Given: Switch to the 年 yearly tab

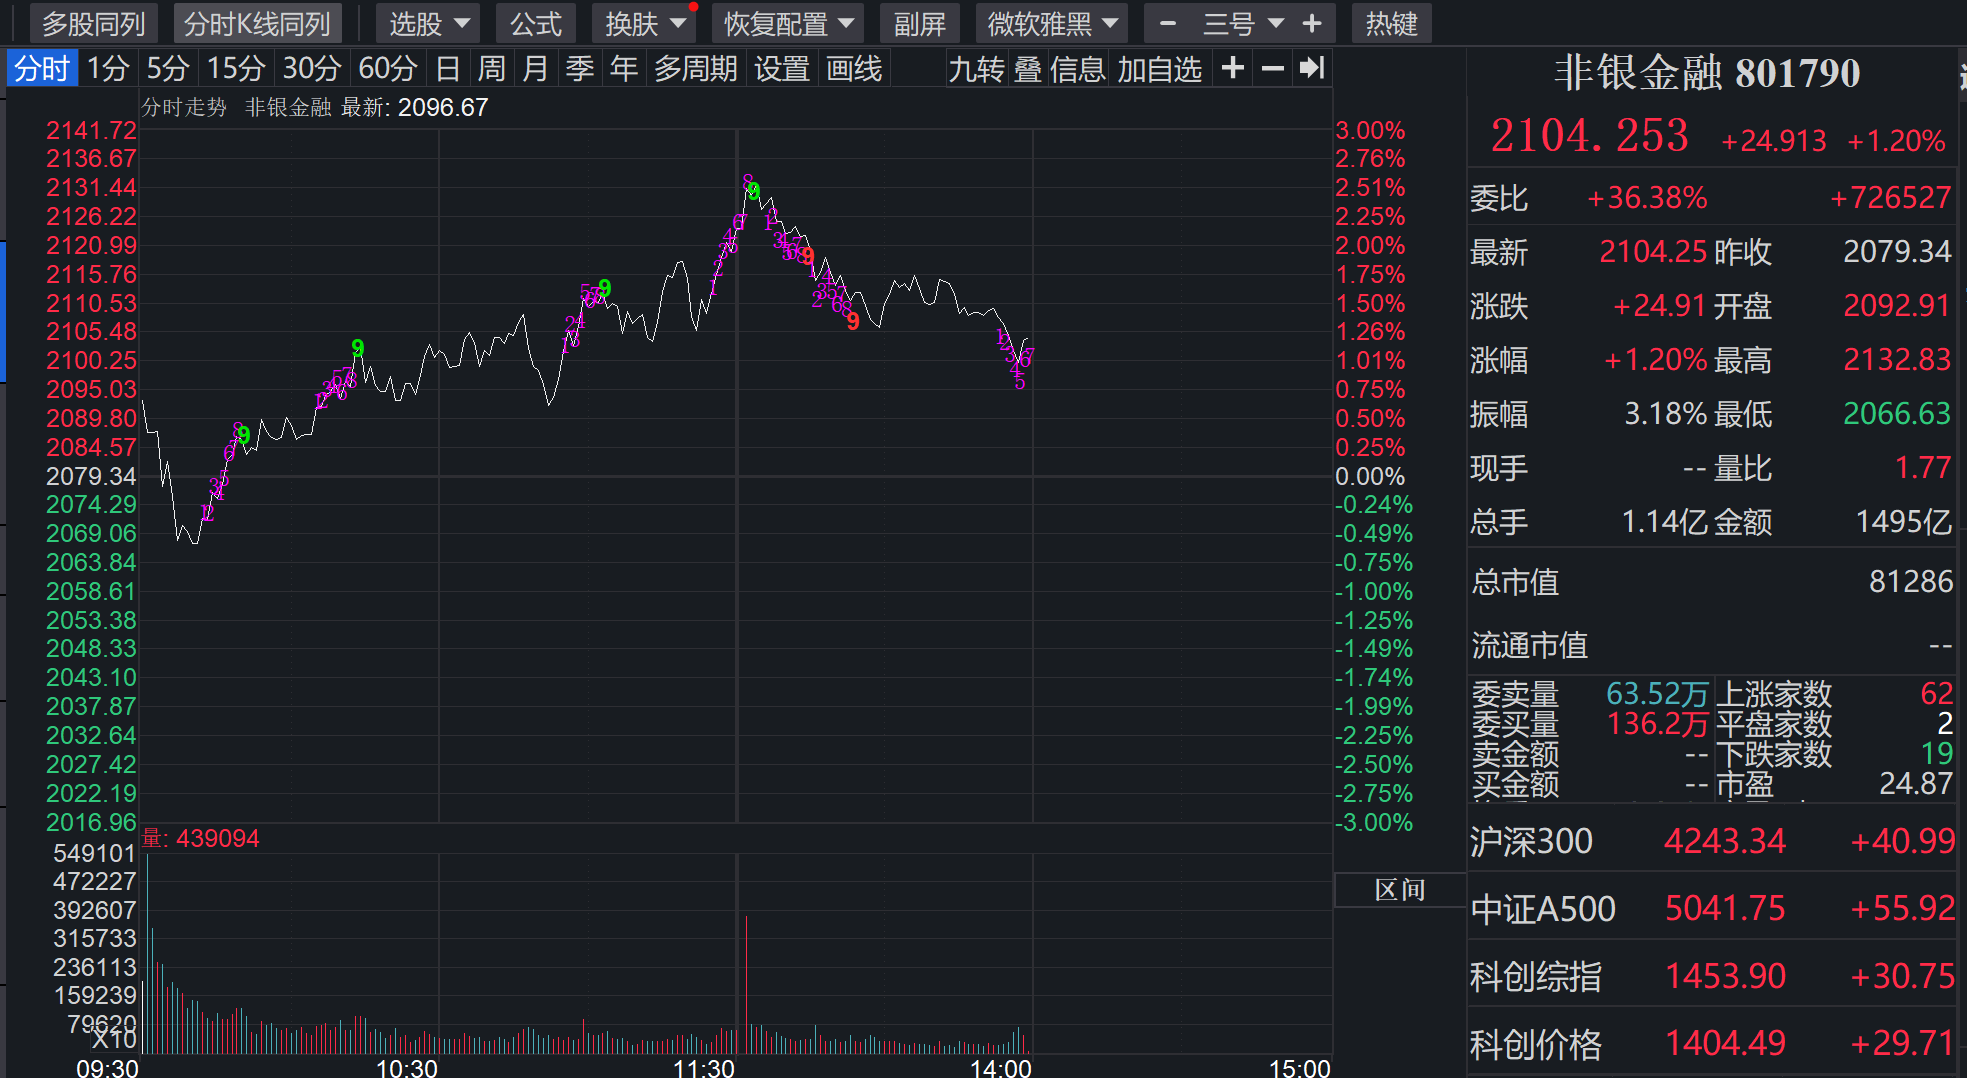Looking at the screenshot, I should (x=624, y=68).
